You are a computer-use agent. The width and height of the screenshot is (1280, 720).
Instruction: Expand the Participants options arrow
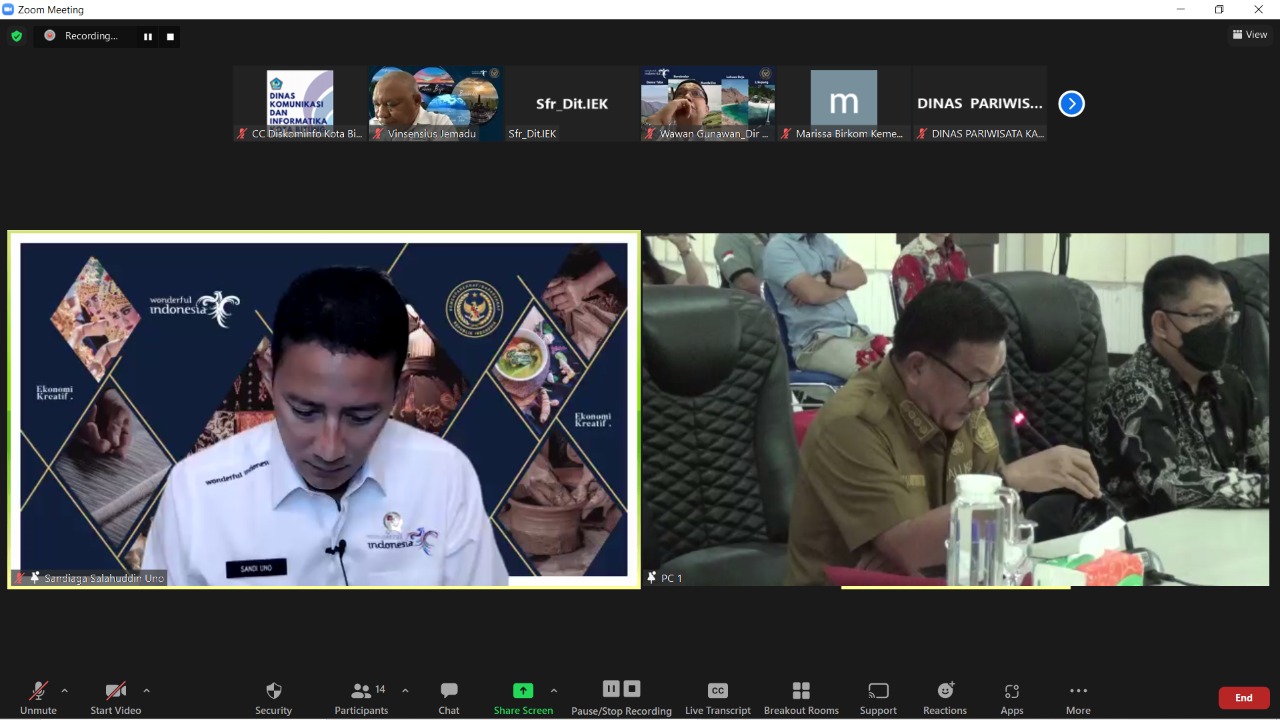pos(405,690)
